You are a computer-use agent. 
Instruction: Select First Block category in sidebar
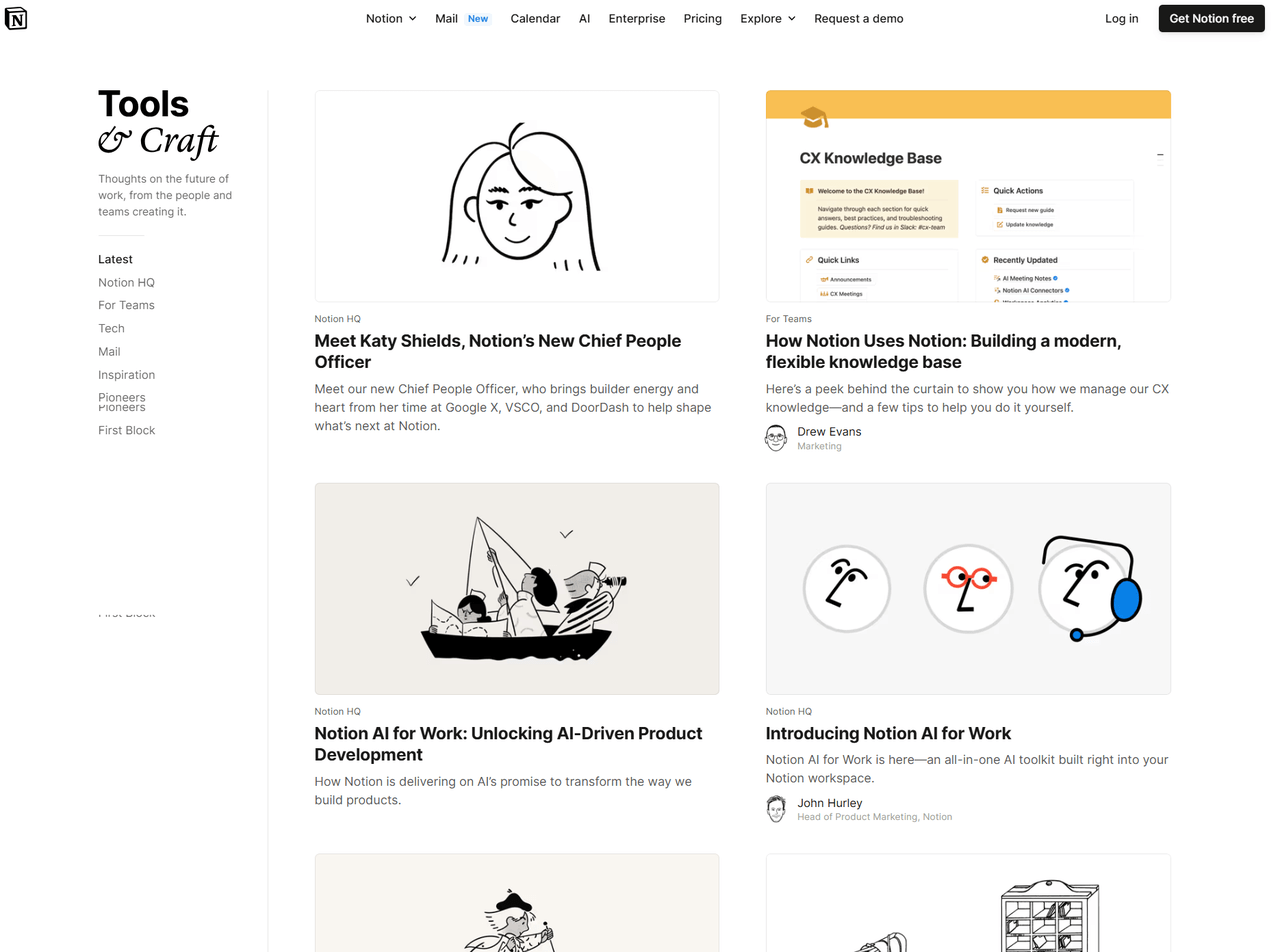pos(126,430)
